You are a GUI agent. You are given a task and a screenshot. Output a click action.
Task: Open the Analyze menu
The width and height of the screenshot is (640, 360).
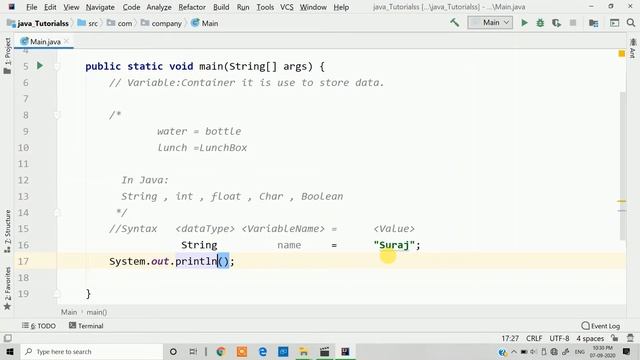(159, 7)
